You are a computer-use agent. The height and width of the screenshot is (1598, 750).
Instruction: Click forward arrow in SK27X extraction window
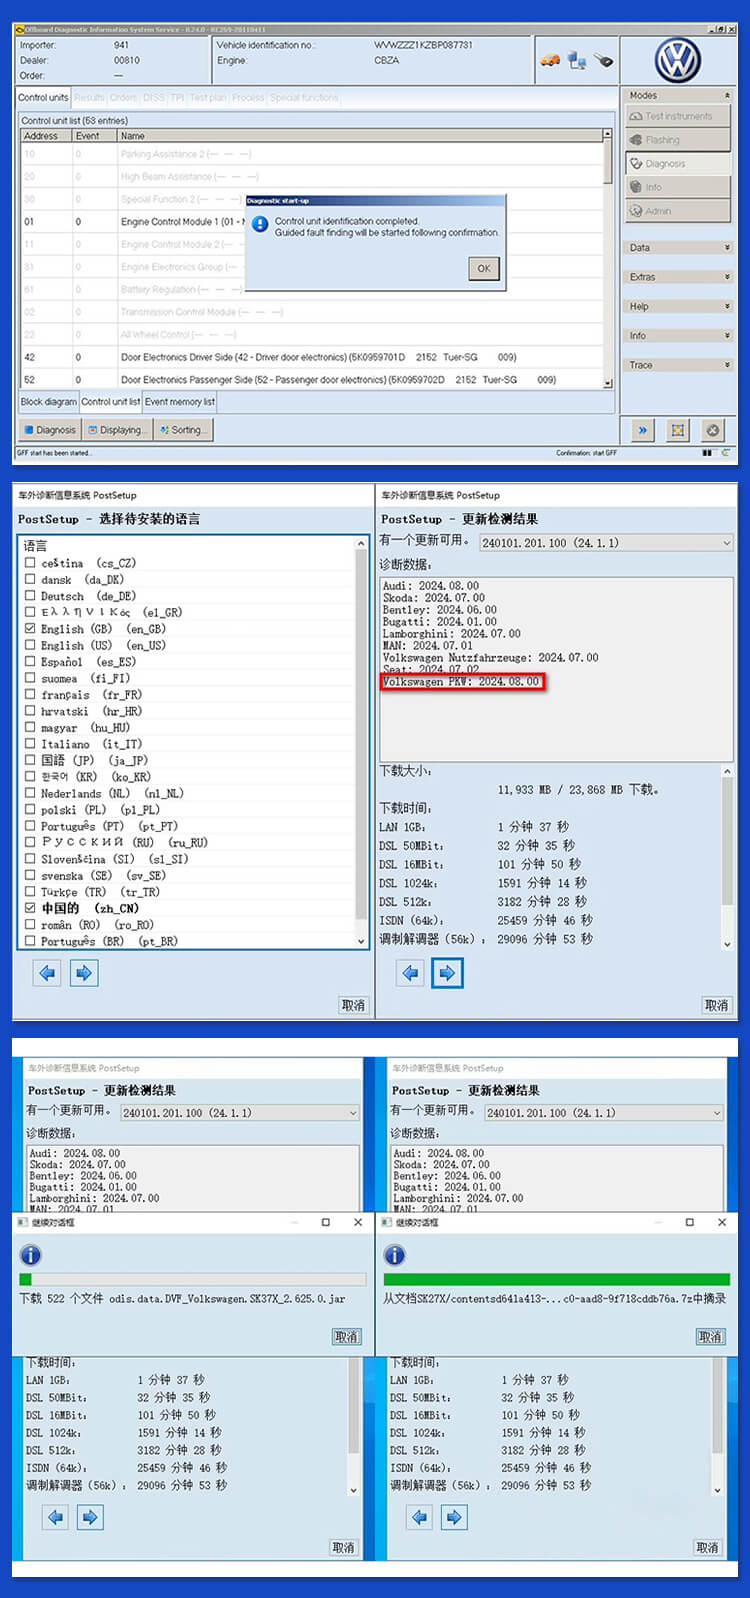(454, 1517)
